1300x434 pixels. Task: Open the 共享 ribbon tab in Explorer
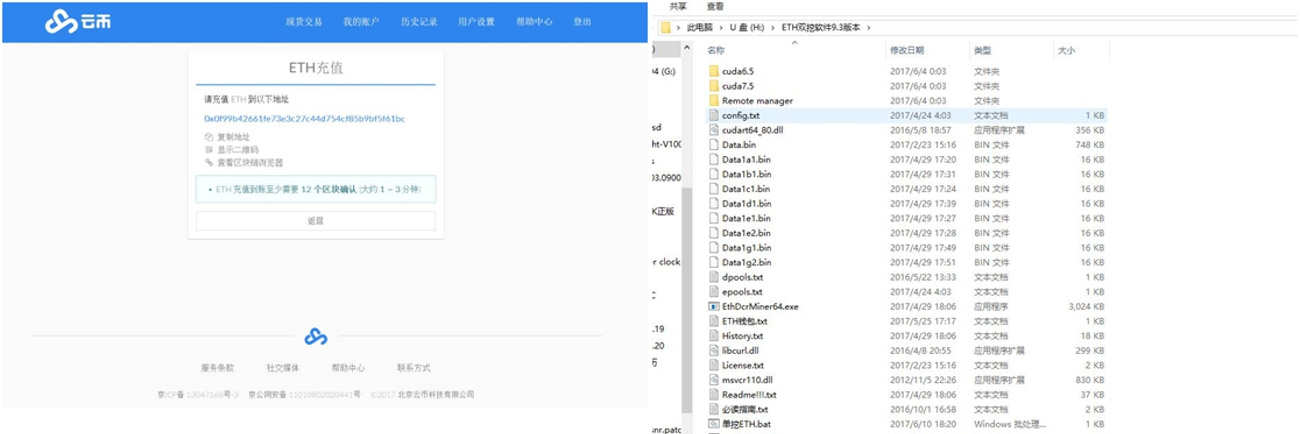click(x=678, y=6)
